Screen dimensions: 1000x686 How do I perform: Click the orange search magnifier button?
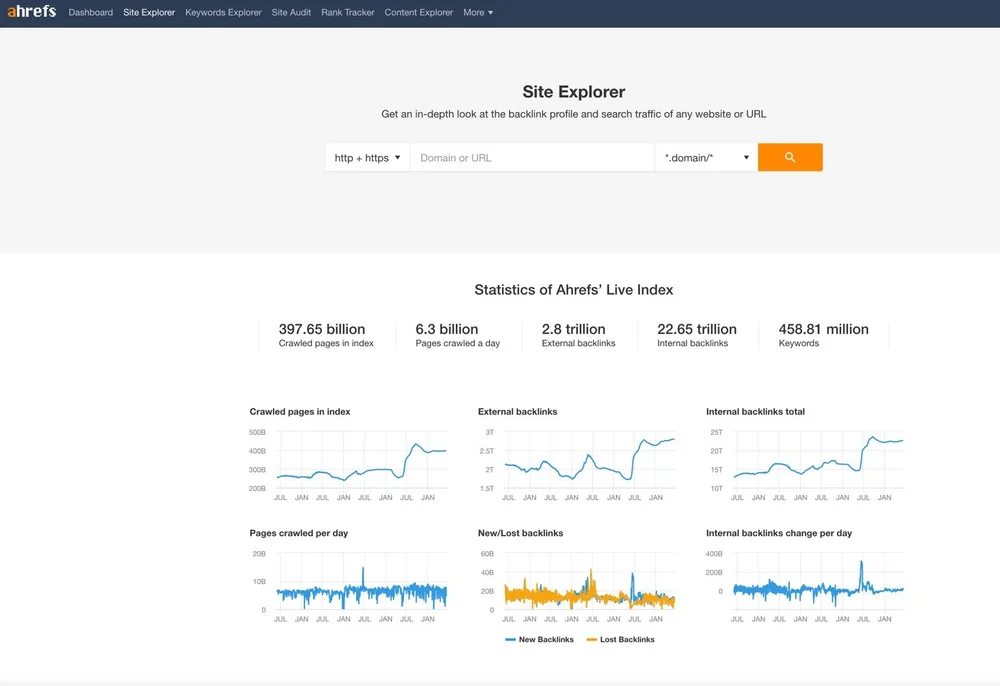(790, 157)
